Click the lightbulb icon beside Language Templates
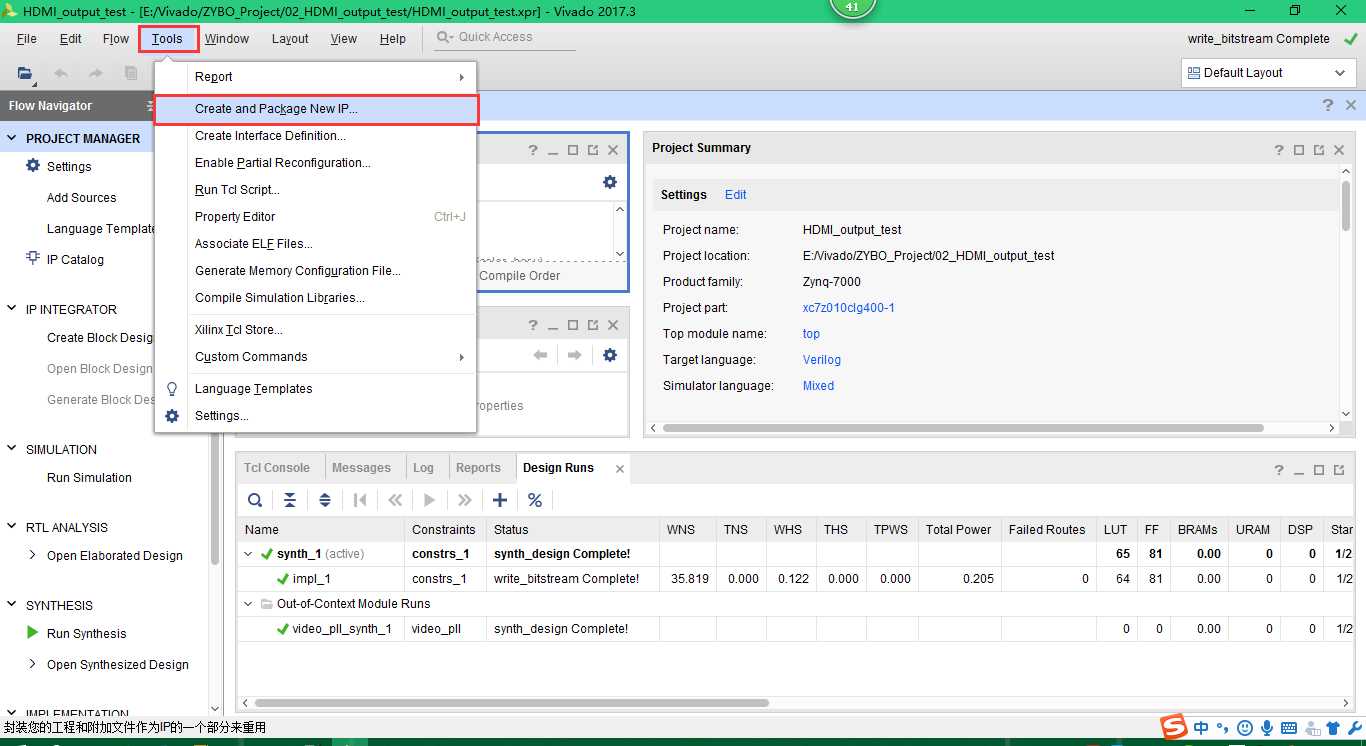This screenshot has width=1366, height=746. tap(172, 389)
